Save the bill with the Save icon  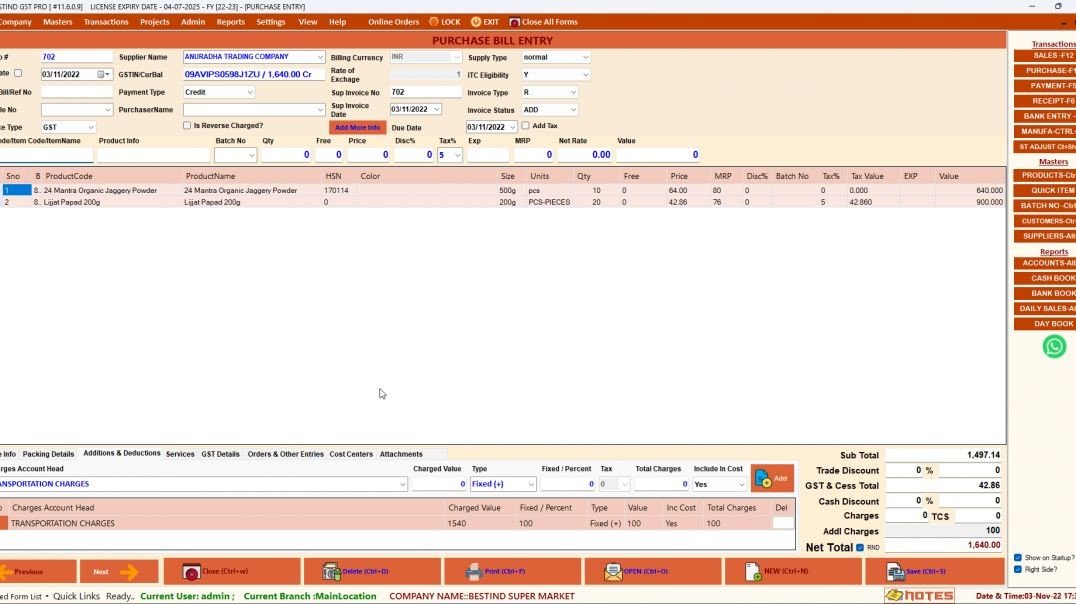(893, 570)
